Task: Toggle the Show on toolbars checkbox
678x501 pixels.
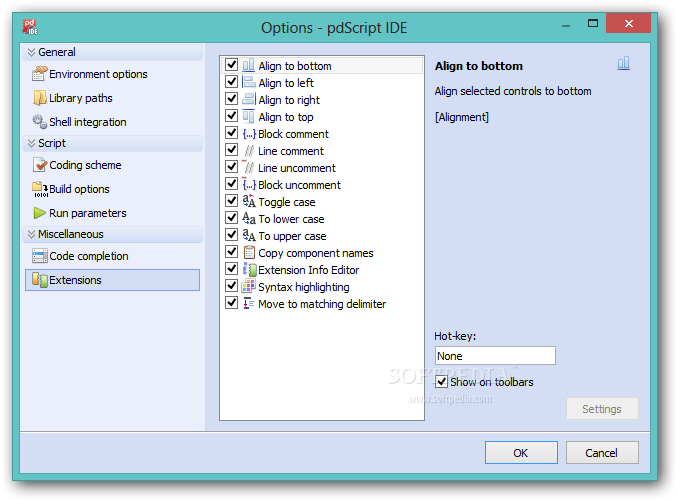Action: pyautogui.click(x=441, y=382)
